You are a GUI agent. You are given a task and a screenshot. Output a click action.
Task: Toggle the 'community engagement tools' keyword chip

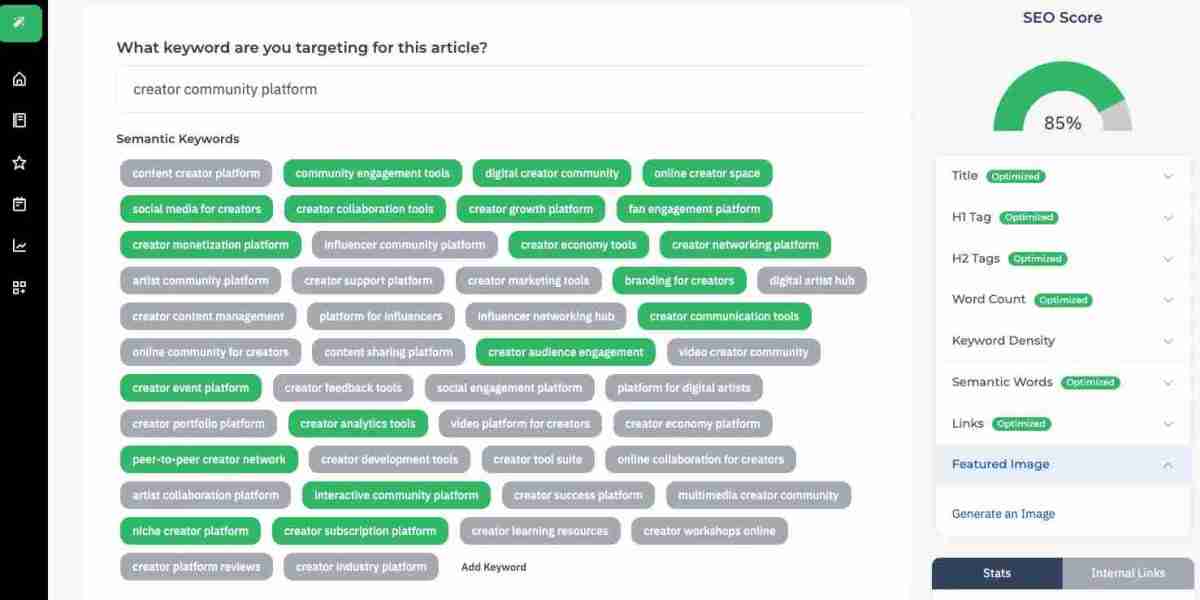[373, 173]
